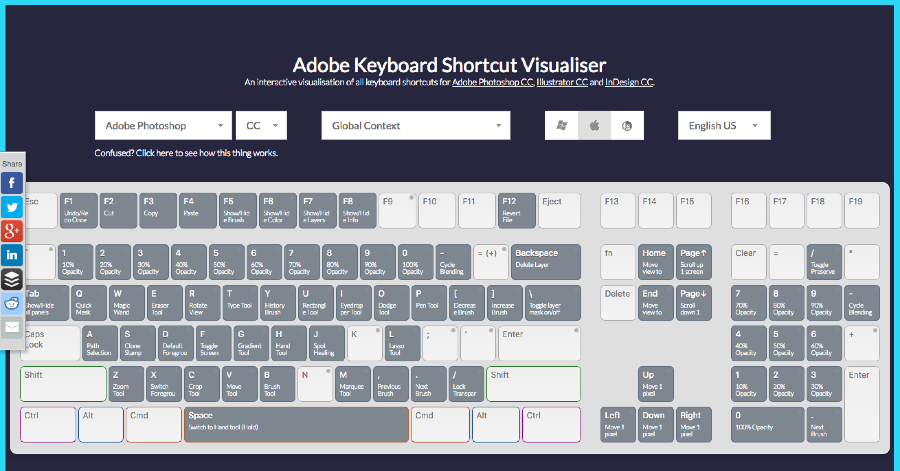This screenshot has height=471, width=900.
Task: Toggle the left Cmd modifier key
Action: tap(153, 424)
